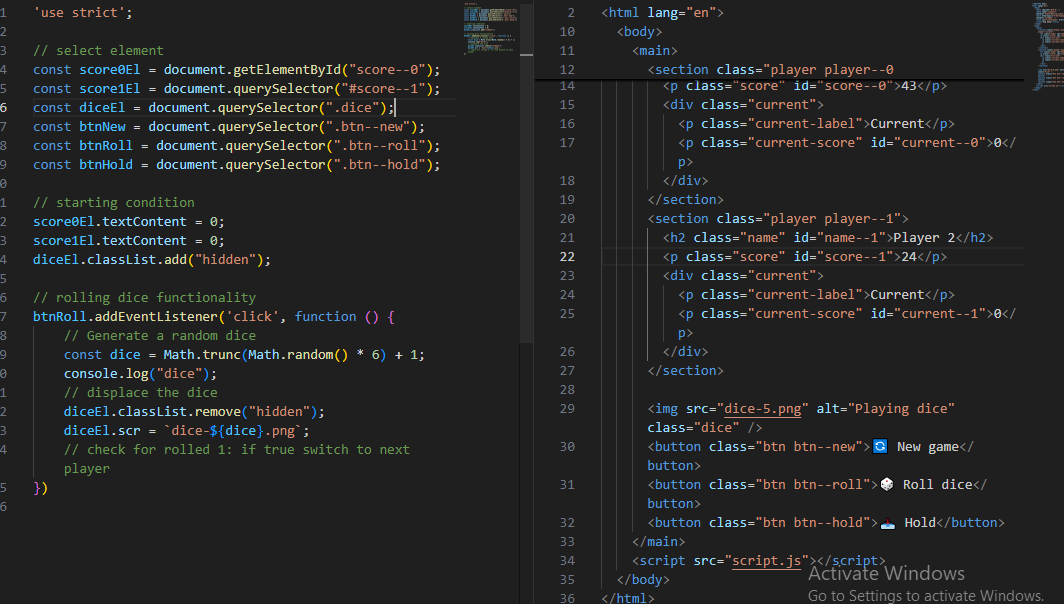Click line number 22 in HTML gutter
This screenshot has height=604, width=1064.
[x=567, y=257]
